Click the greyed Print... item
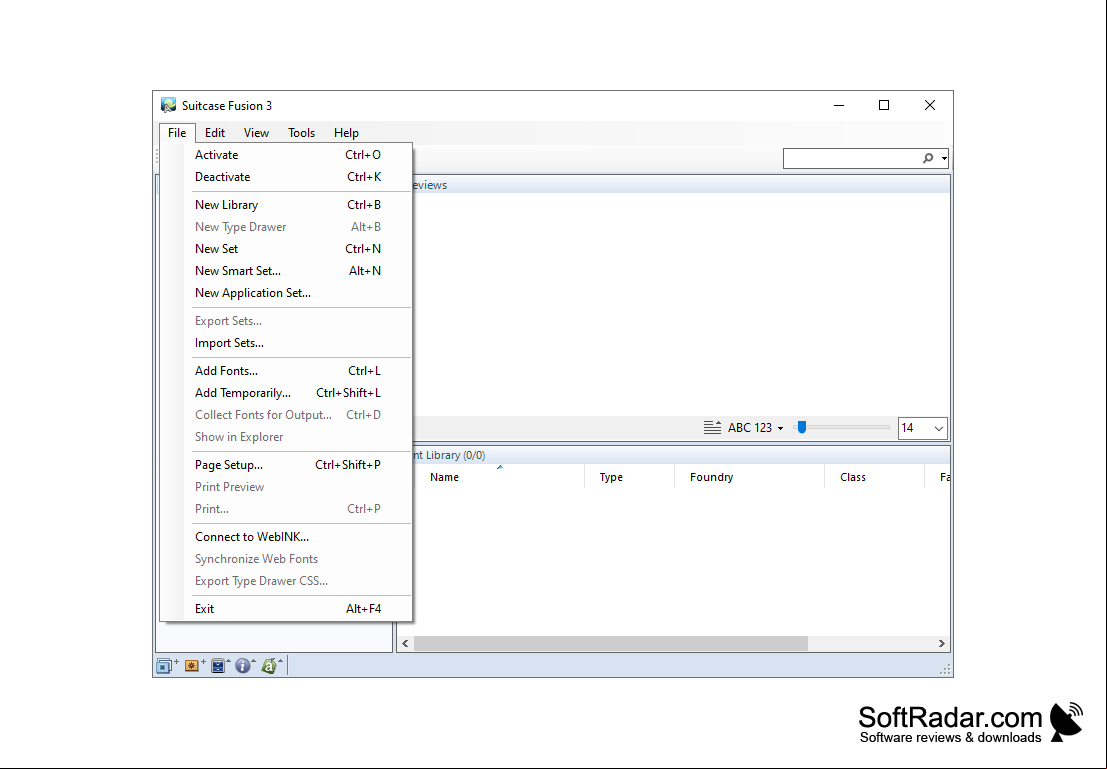 (x=287, y=508)
